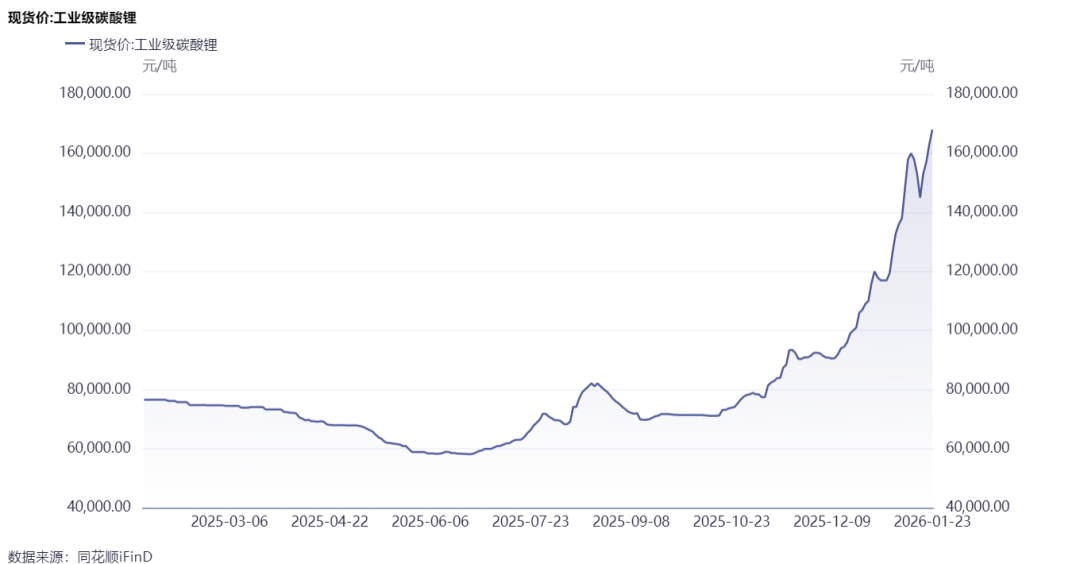Click right axis value 80,000.00

point(978,388)
